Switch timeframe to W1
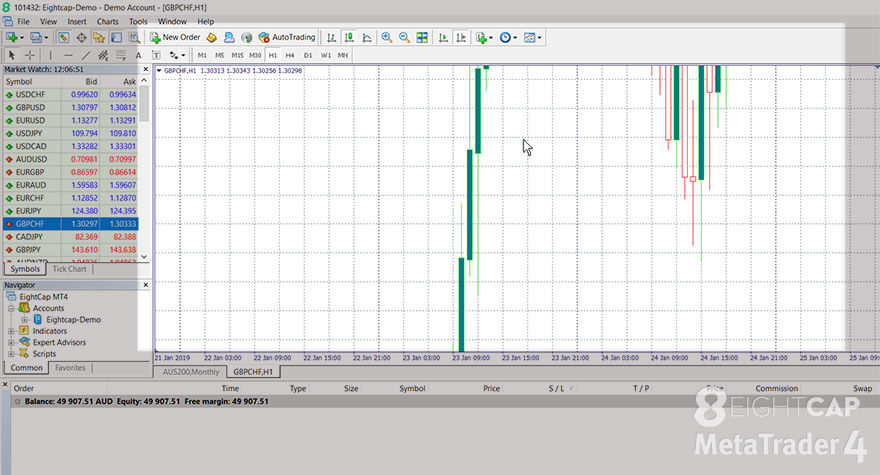 326,55
